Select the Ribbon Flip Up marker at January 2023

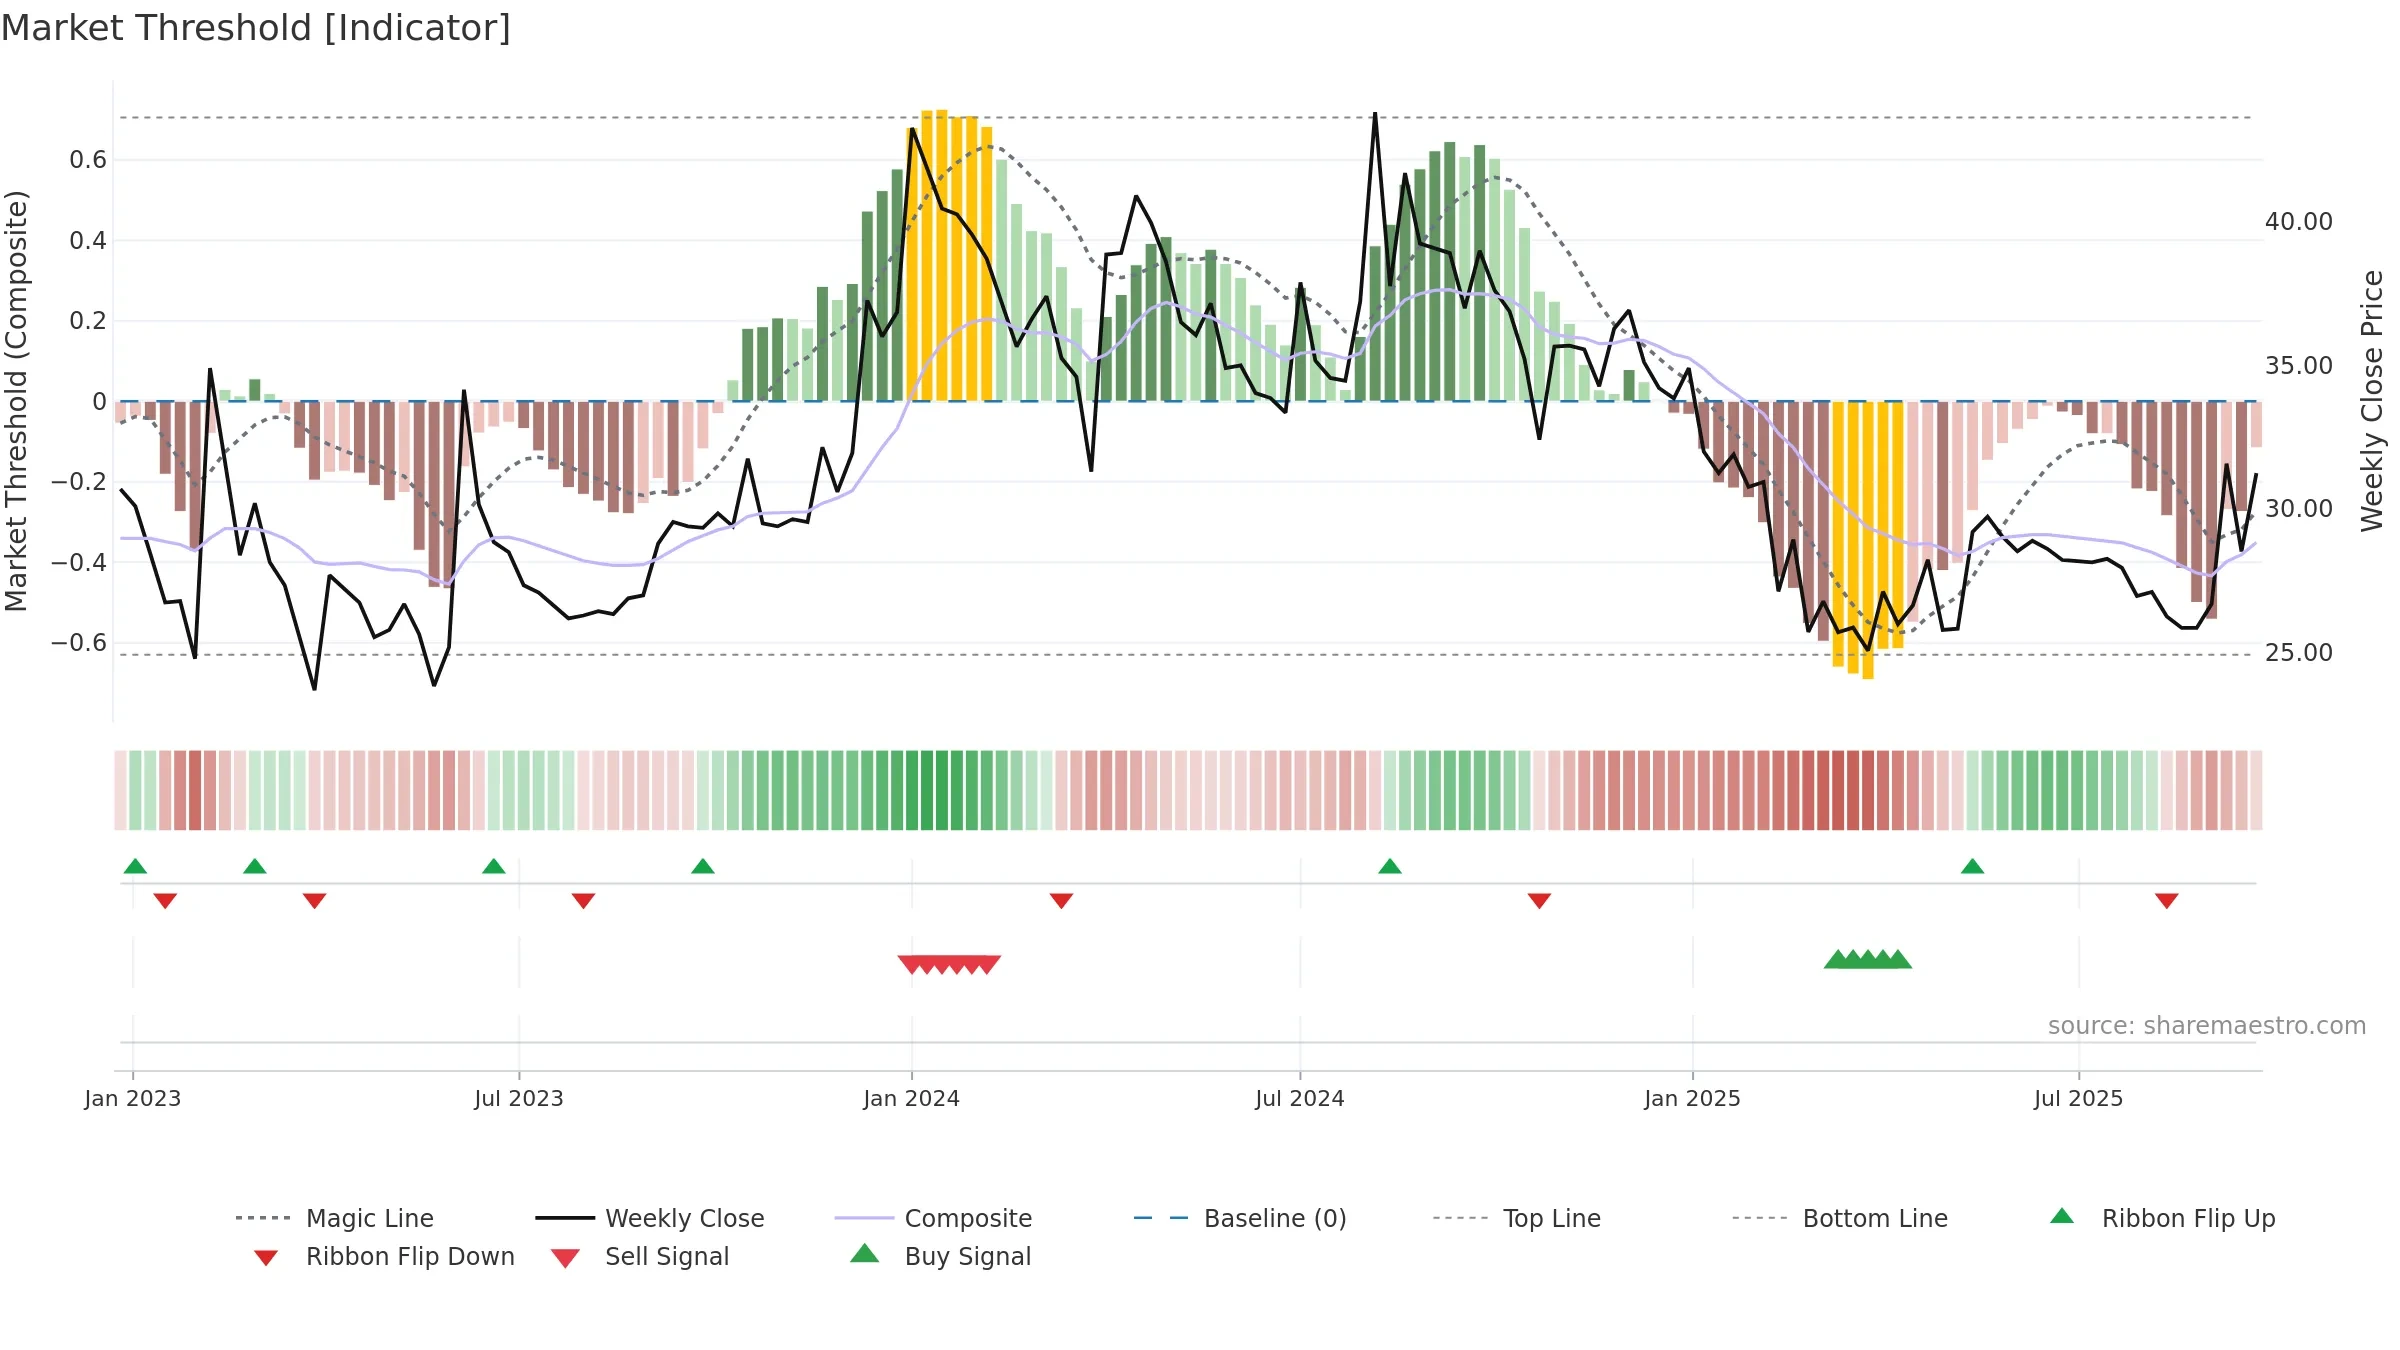click(135, 866)
